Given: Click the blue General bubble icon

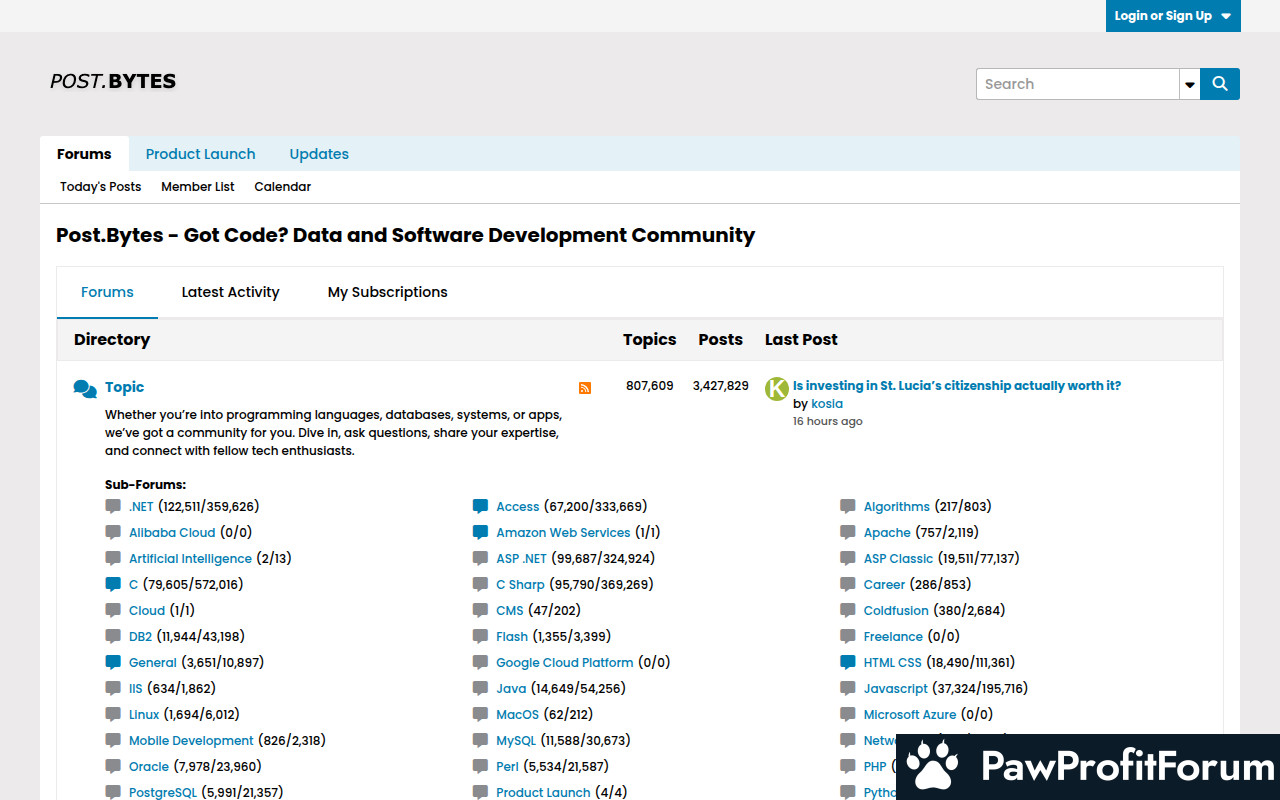Looking at the screenshot, I should point(113,662).
